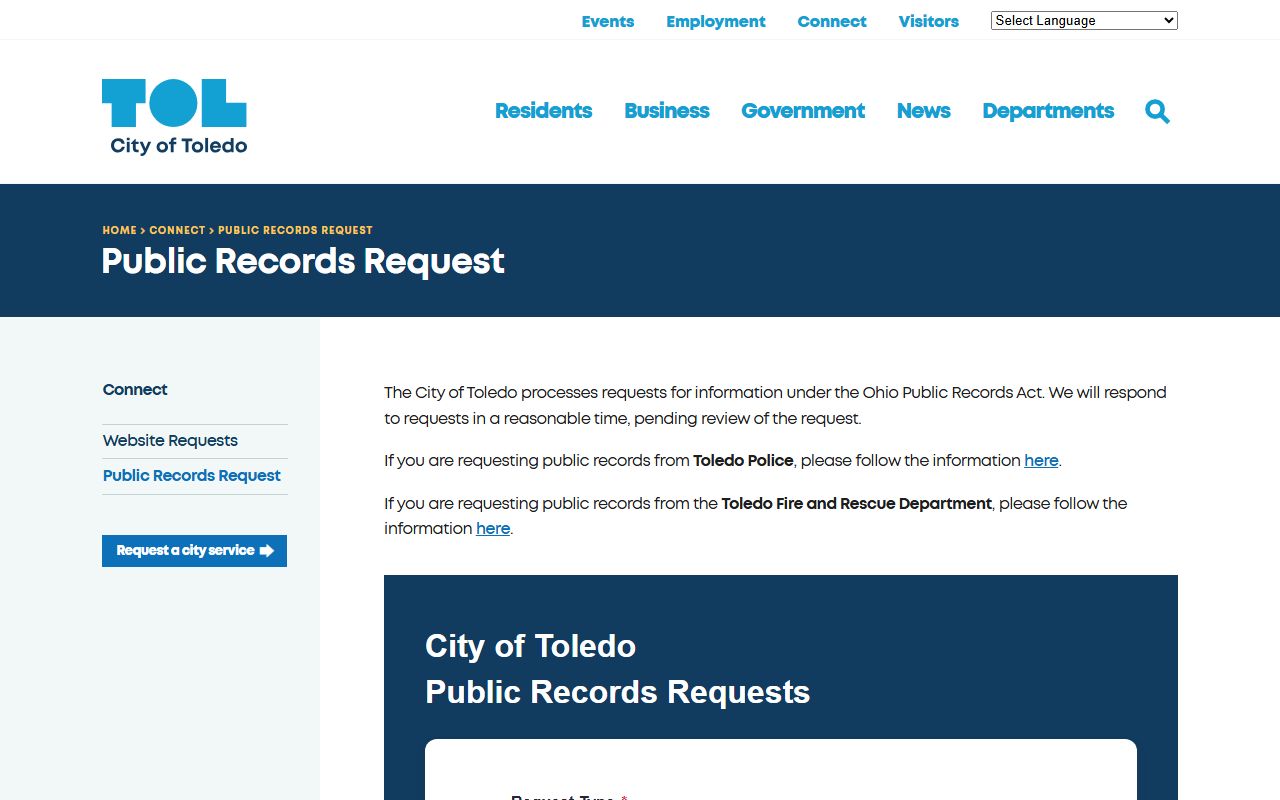1280x800 pixels.
Task: Click the Public Records Requests form heading
Action: tap(617, 692)
